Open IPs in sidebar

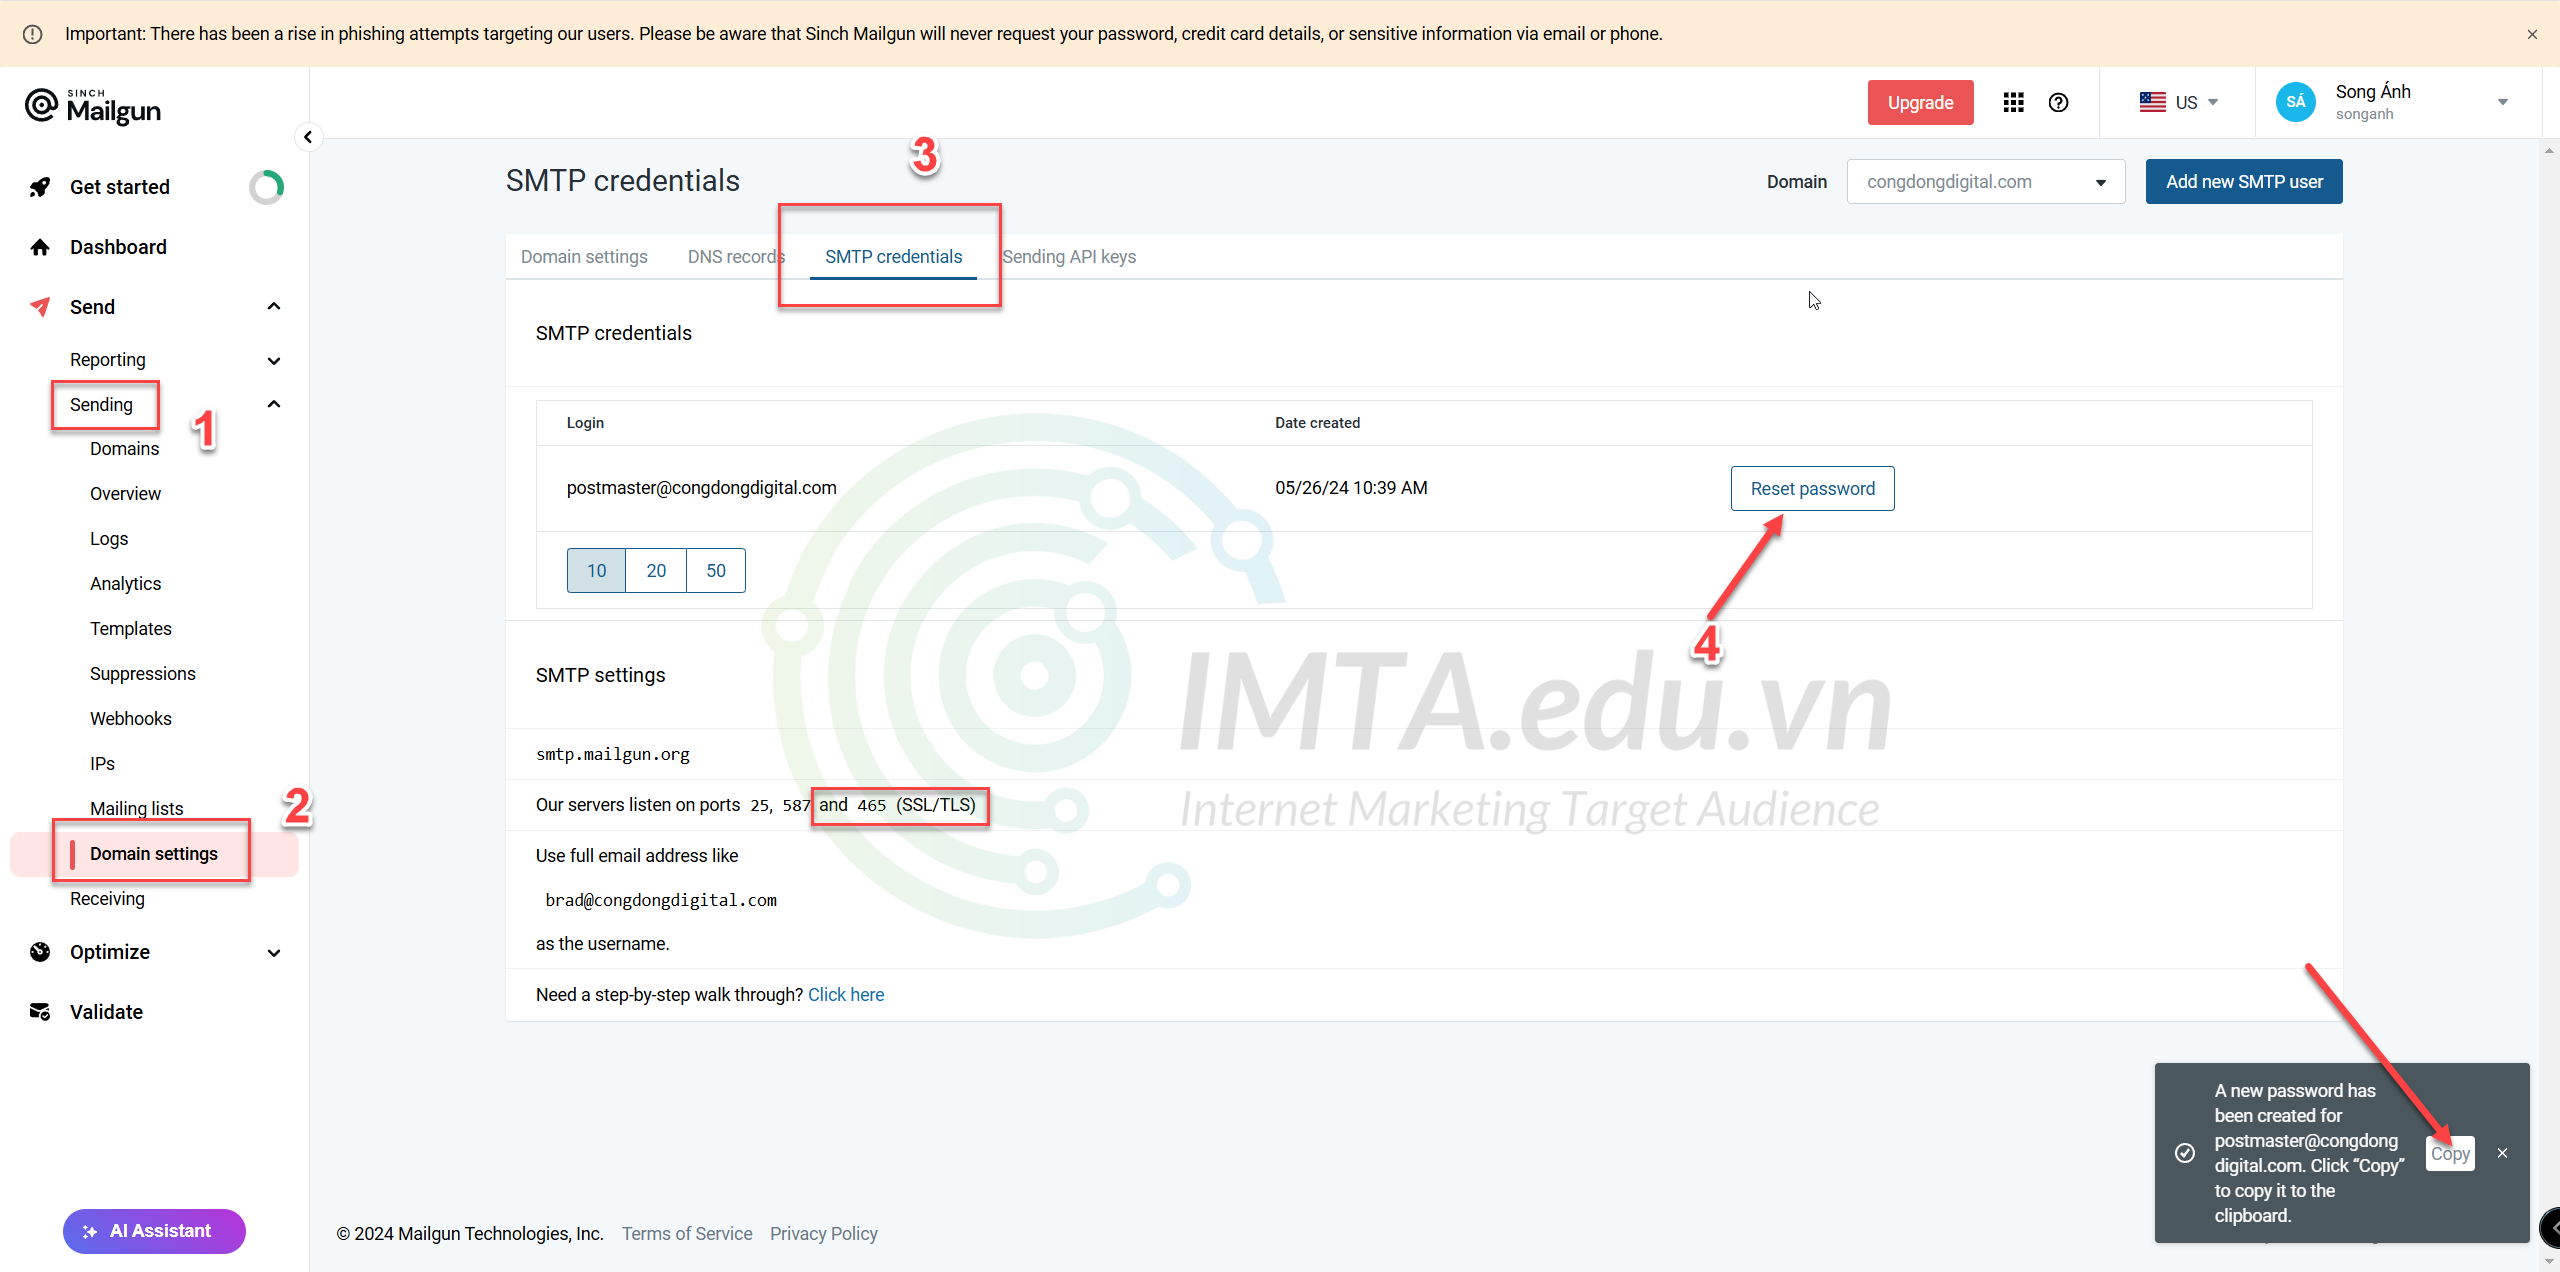pos(102,764)
